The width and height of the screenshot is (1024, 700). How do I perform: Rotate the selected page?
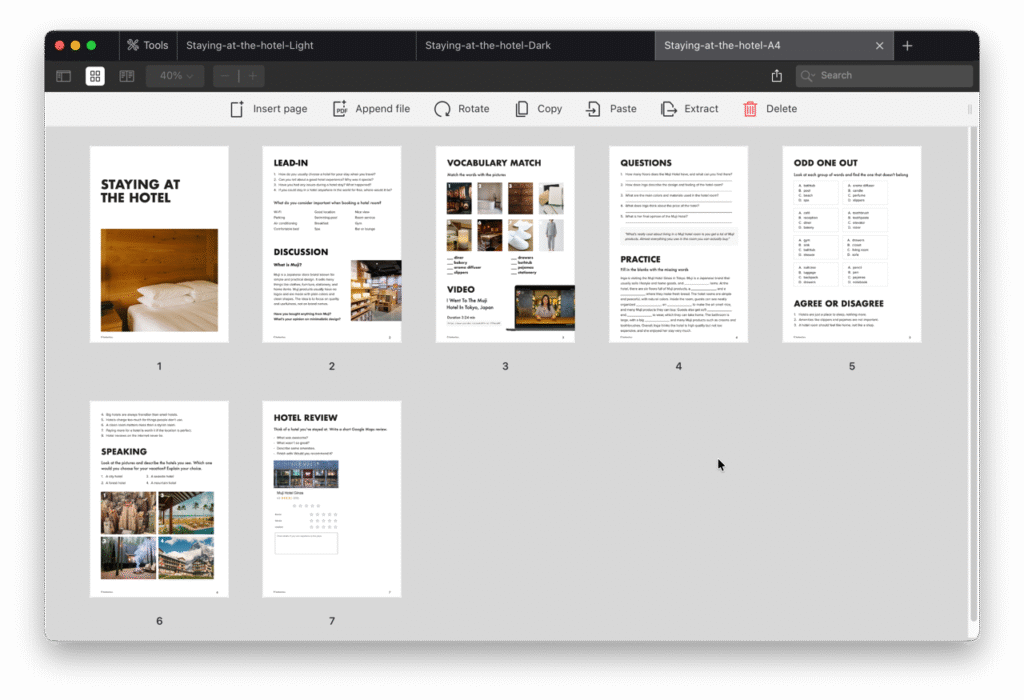click(442, 109)
